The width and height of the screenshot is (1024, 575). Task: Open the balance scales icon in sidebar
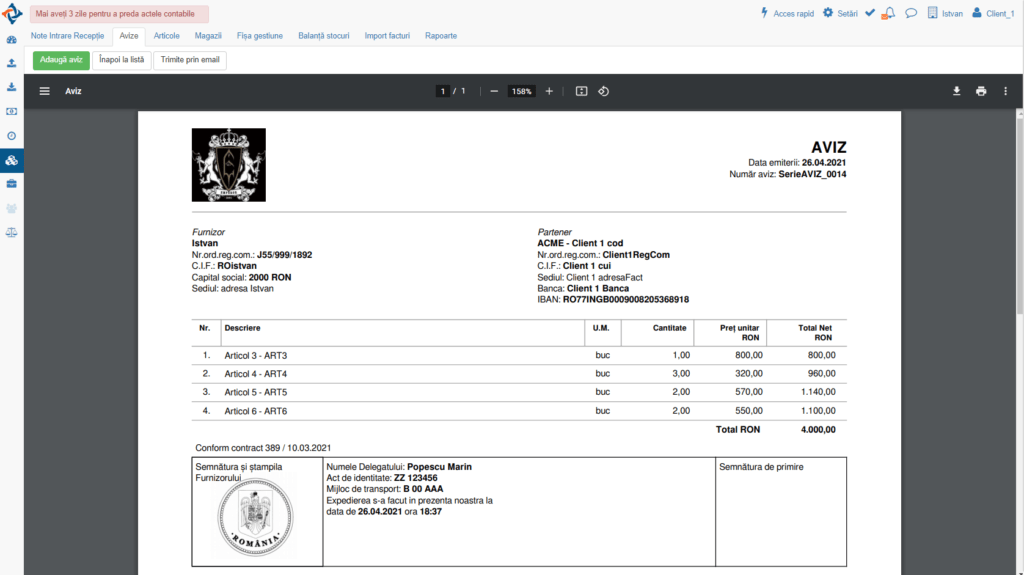[11, 233]
